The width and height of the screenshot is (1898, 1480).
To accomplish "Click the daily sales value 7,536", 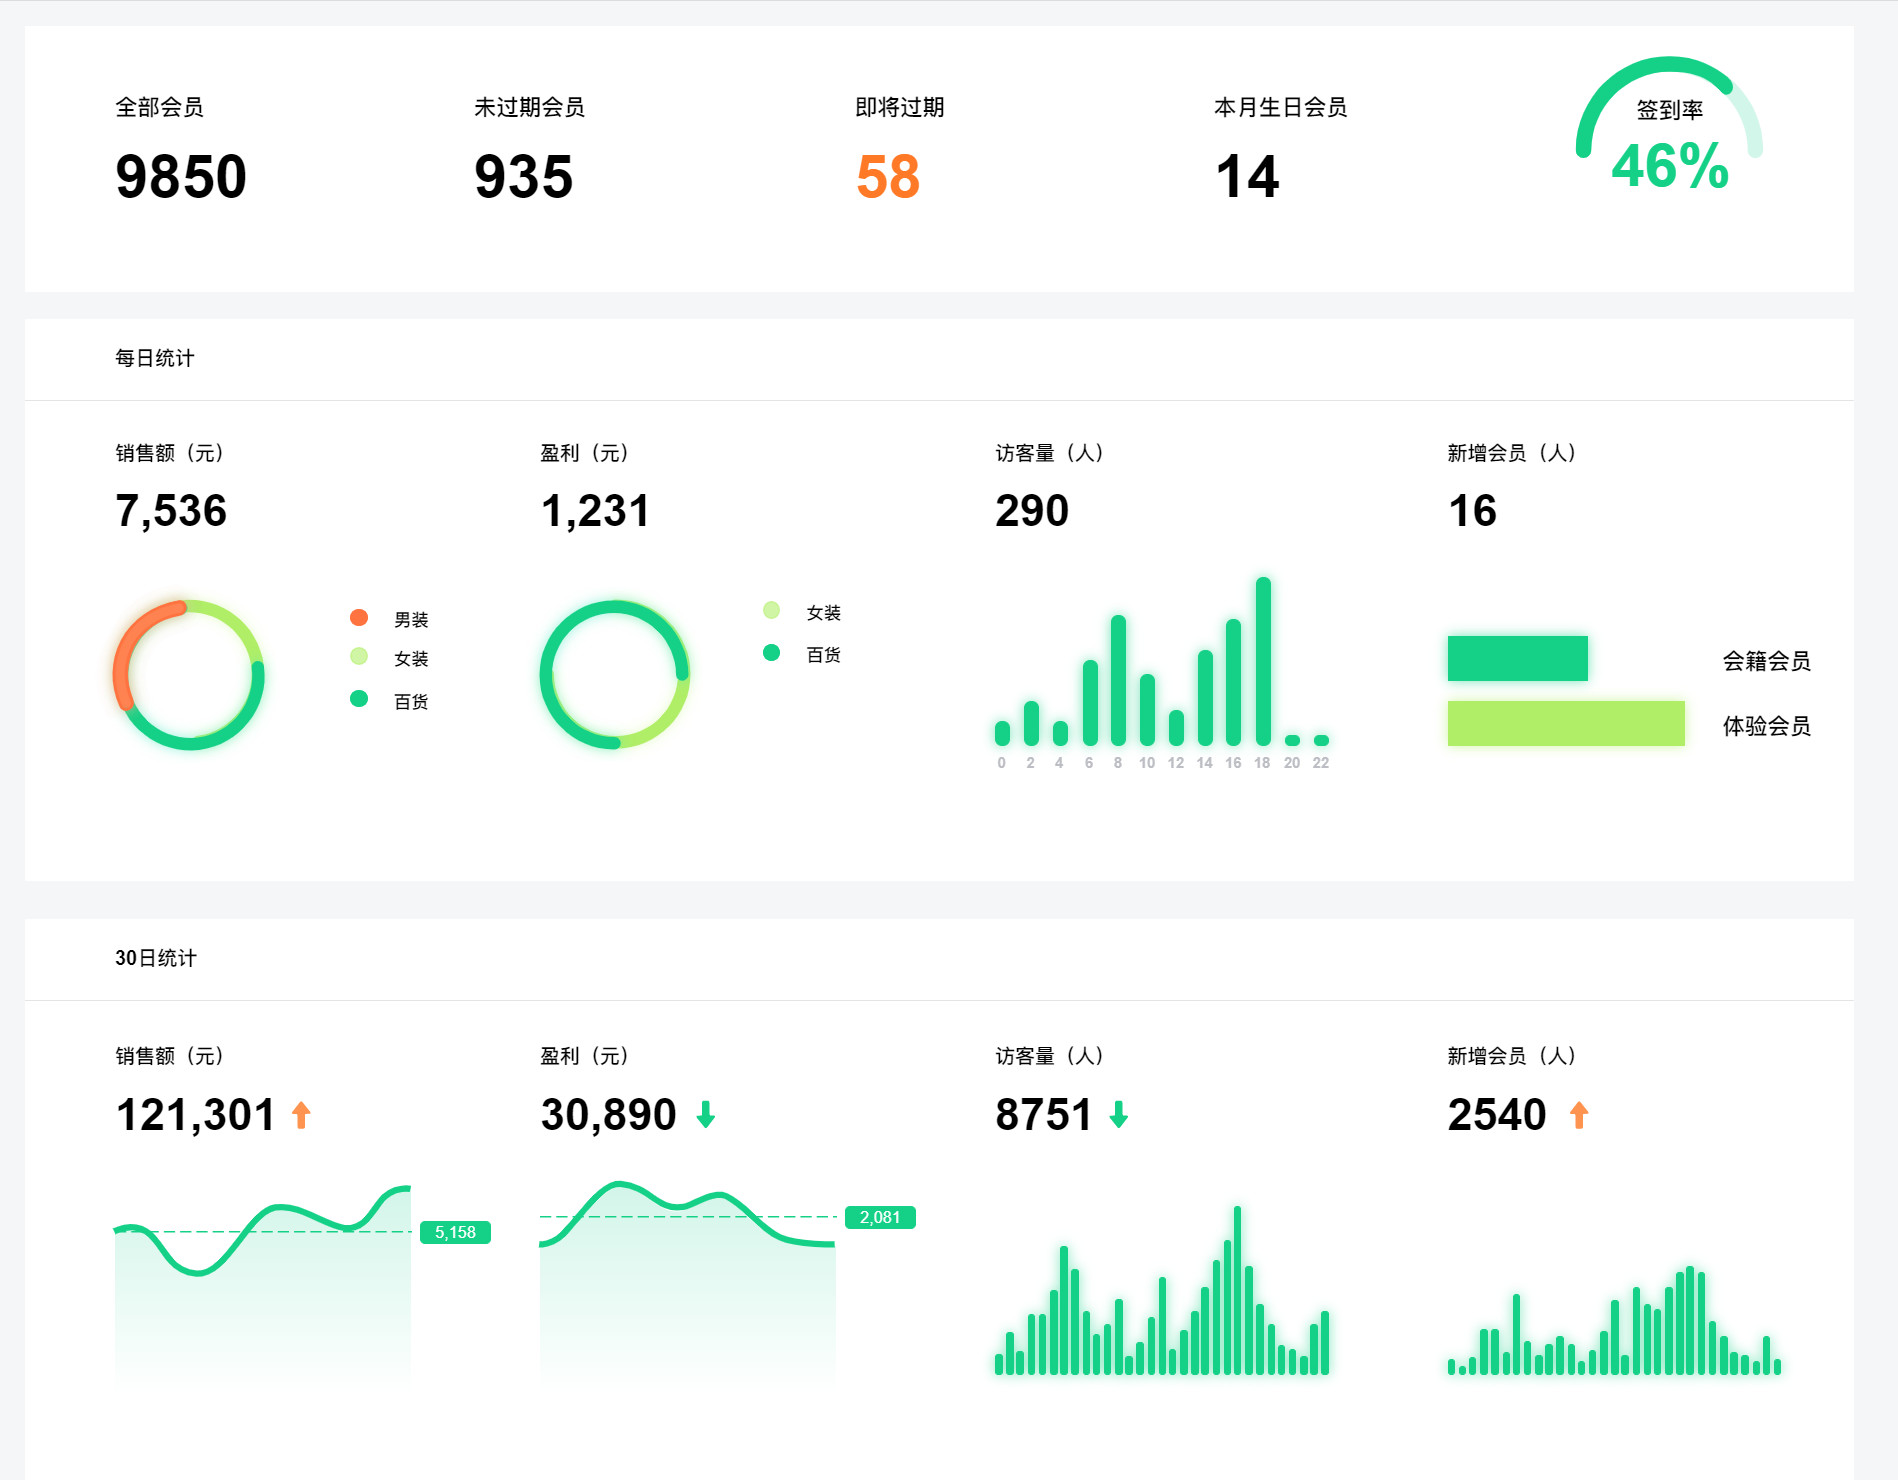I will 171,511.
